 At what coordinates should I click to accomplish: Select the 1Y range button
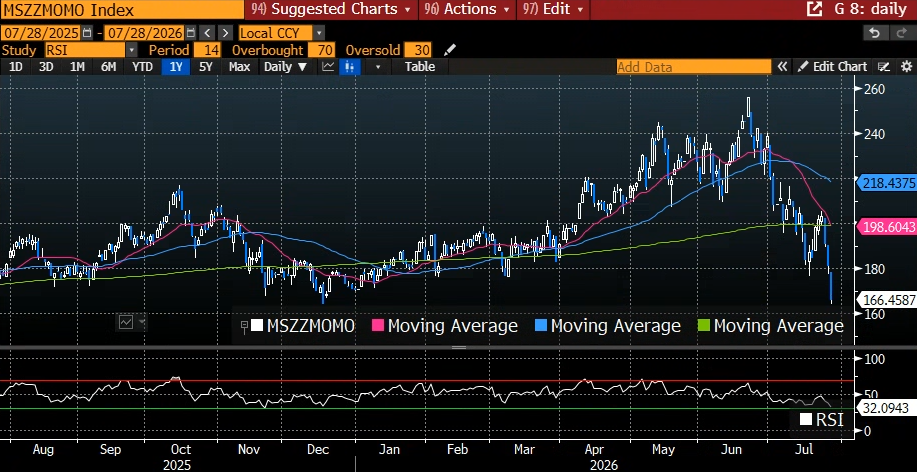coord(176,67)
